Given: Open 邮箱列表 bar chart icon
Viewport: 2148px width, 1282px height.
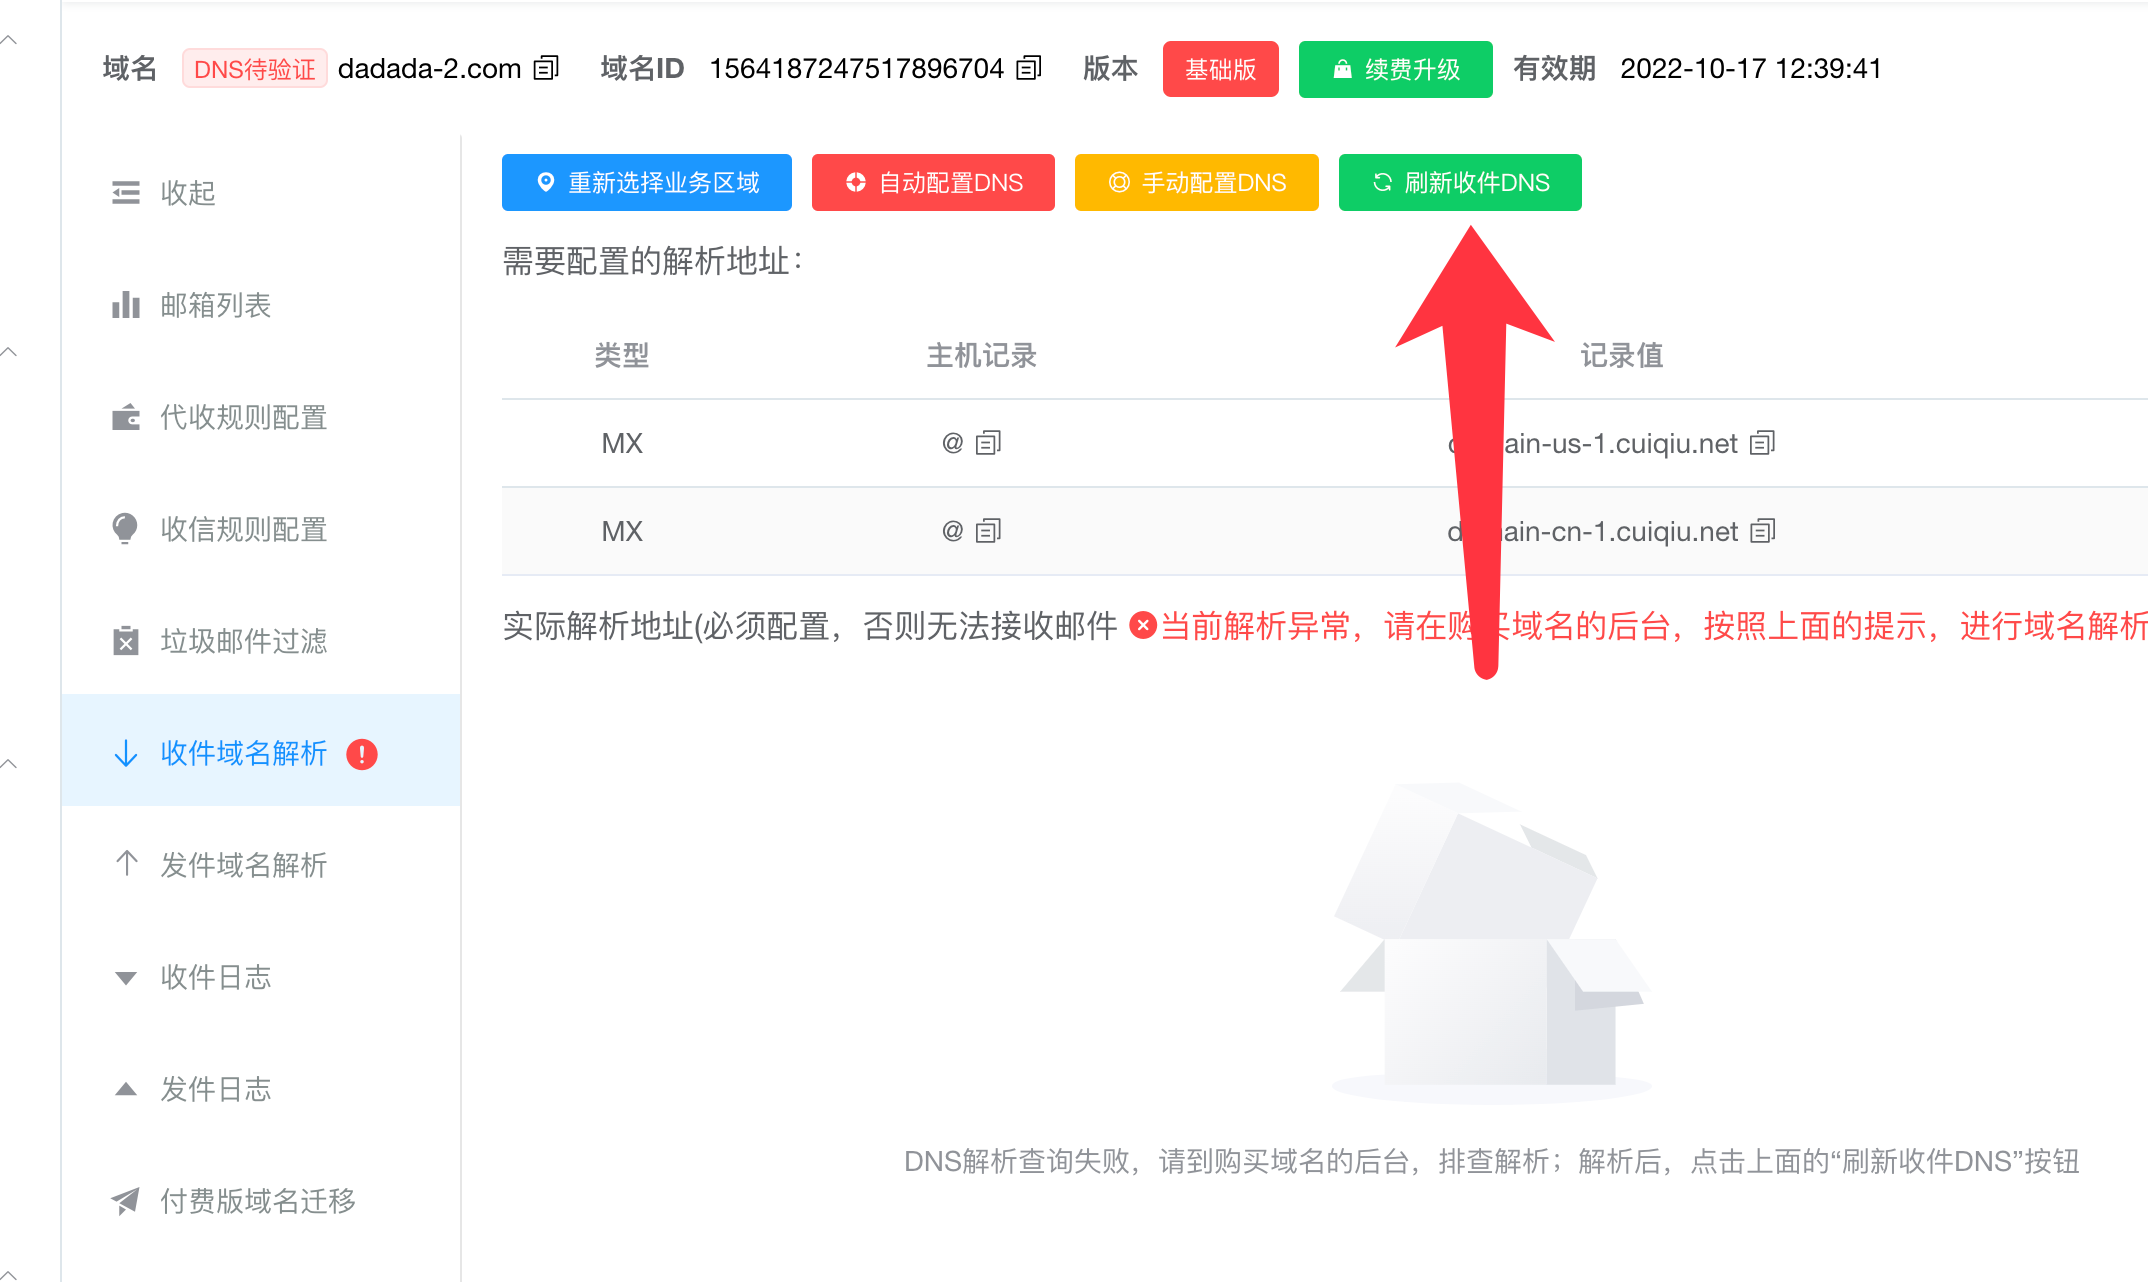Looking at the screenshot, I should click(126, 305).
